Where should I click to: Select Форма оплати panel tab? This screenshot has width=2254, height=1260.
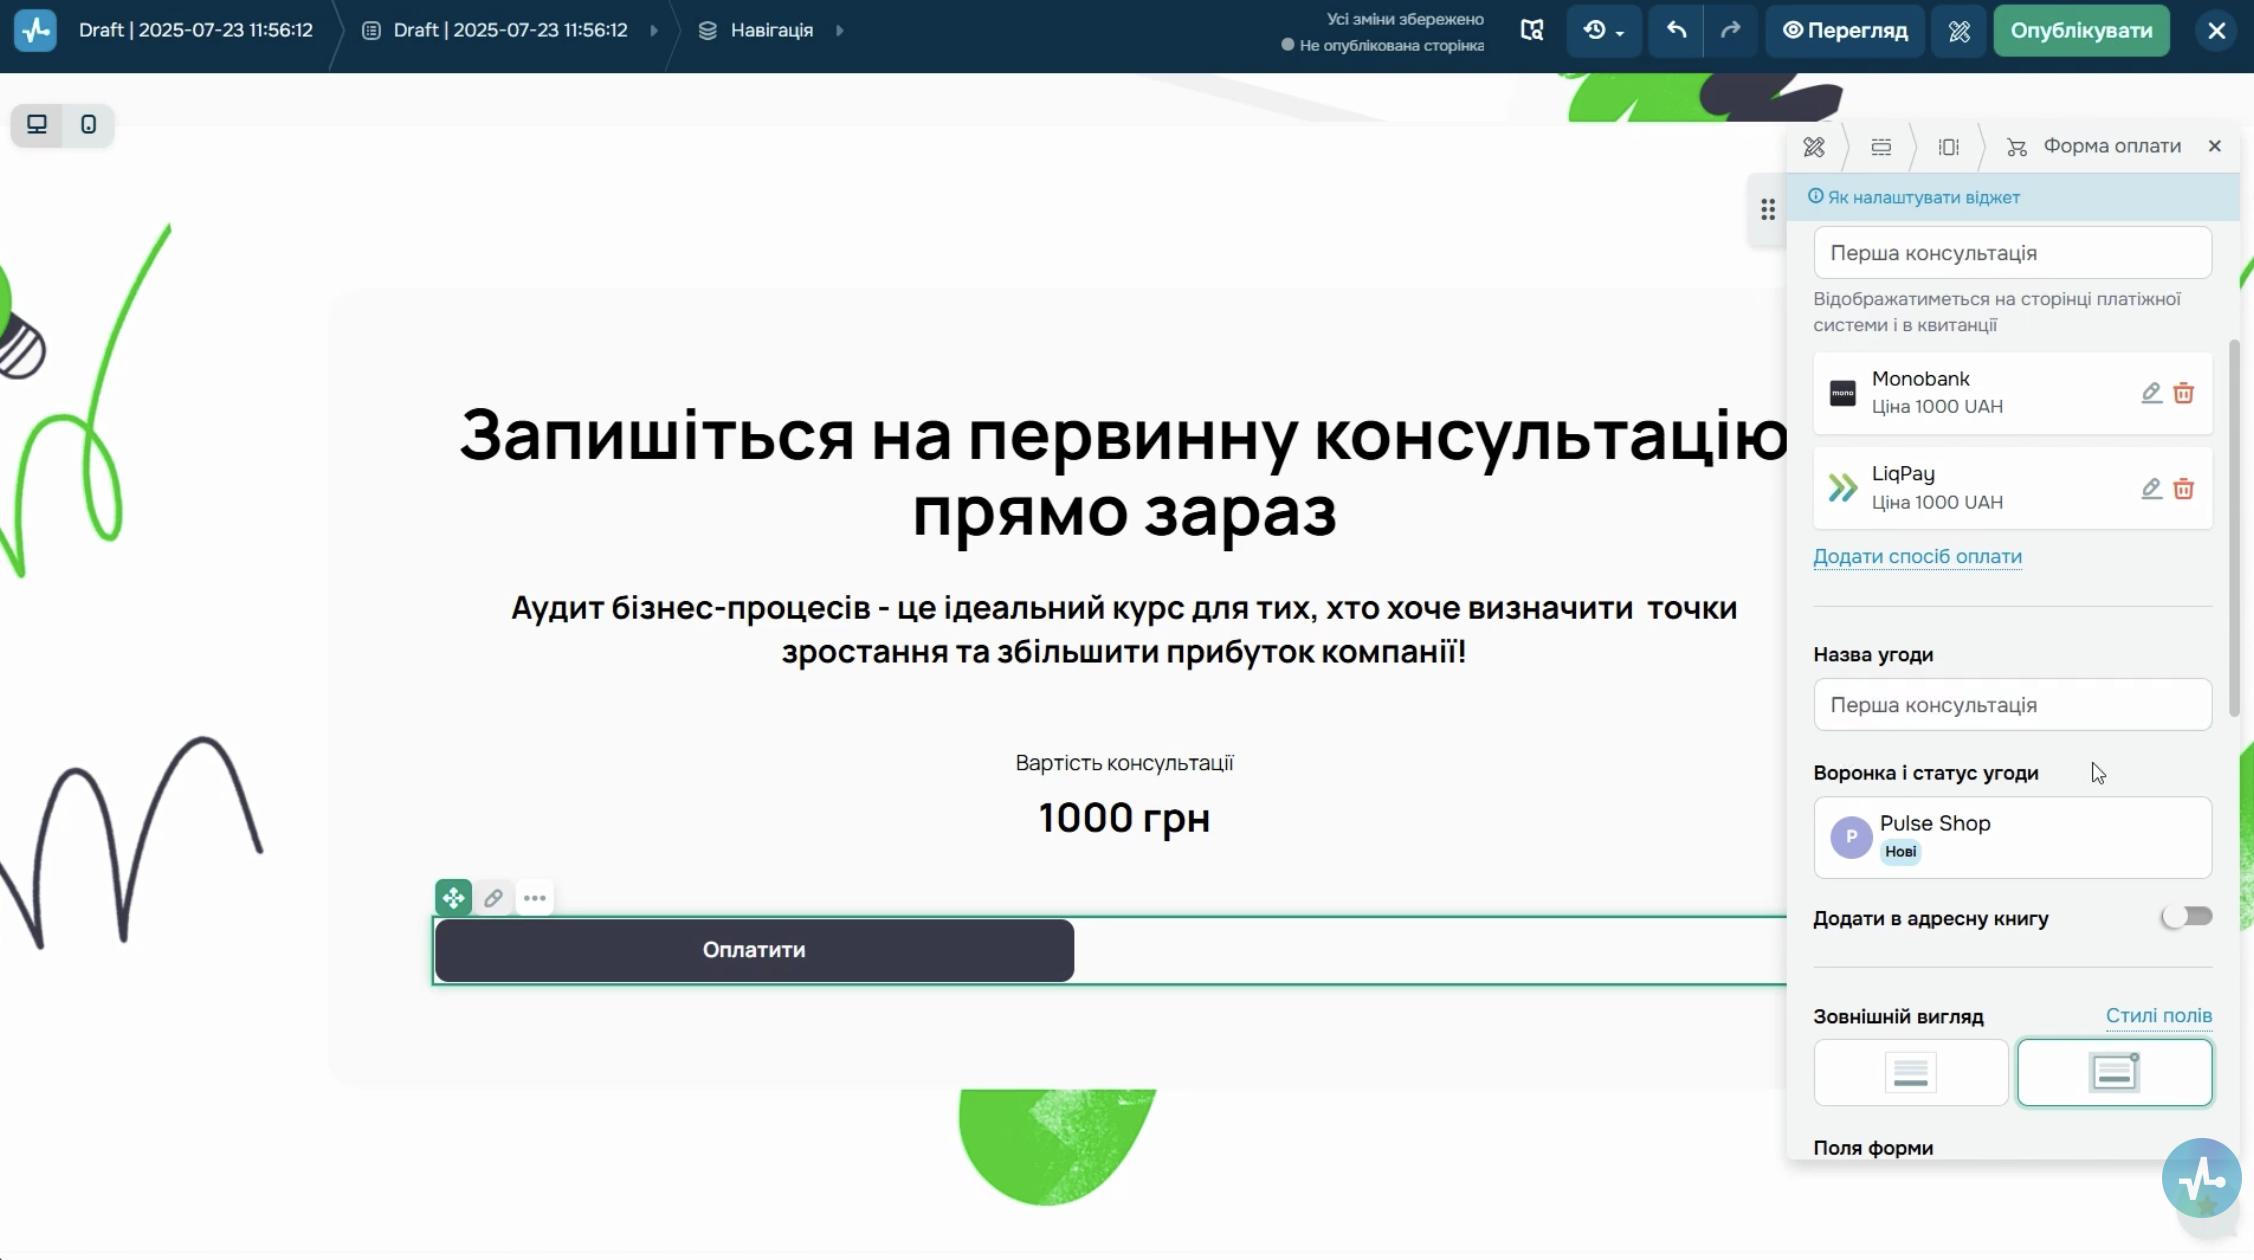tap(2094, 147)
